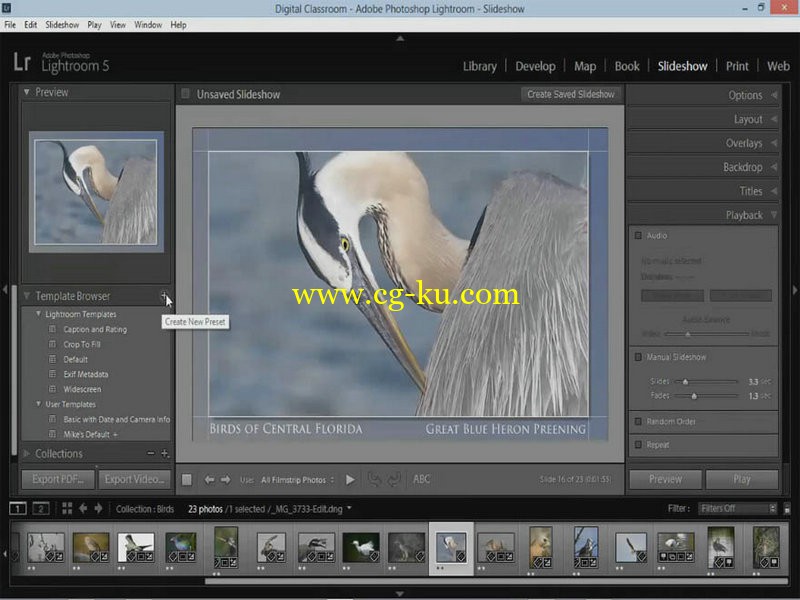Hide filmstrip with bottom arrow
The width and height of the screenshot is (800, 600).
coord(400,594)
